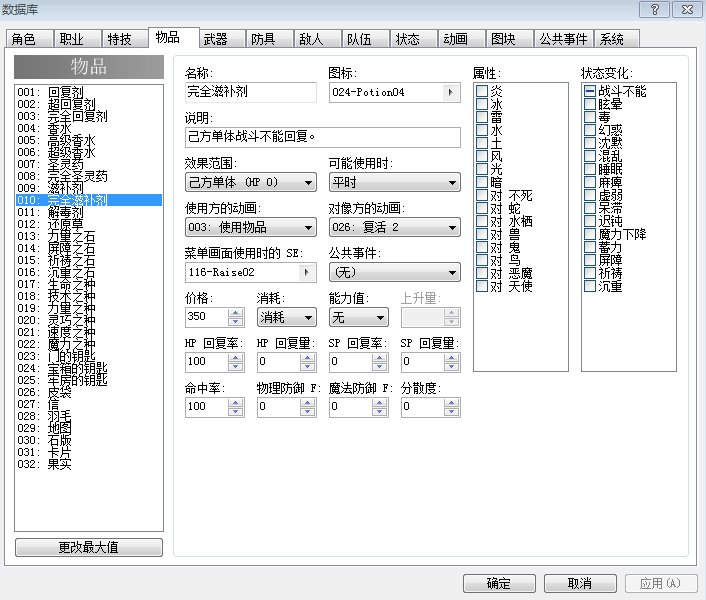The image size is (706, 600).
Task: Switch to the 动画 tab
Action: tap(462, 39)
